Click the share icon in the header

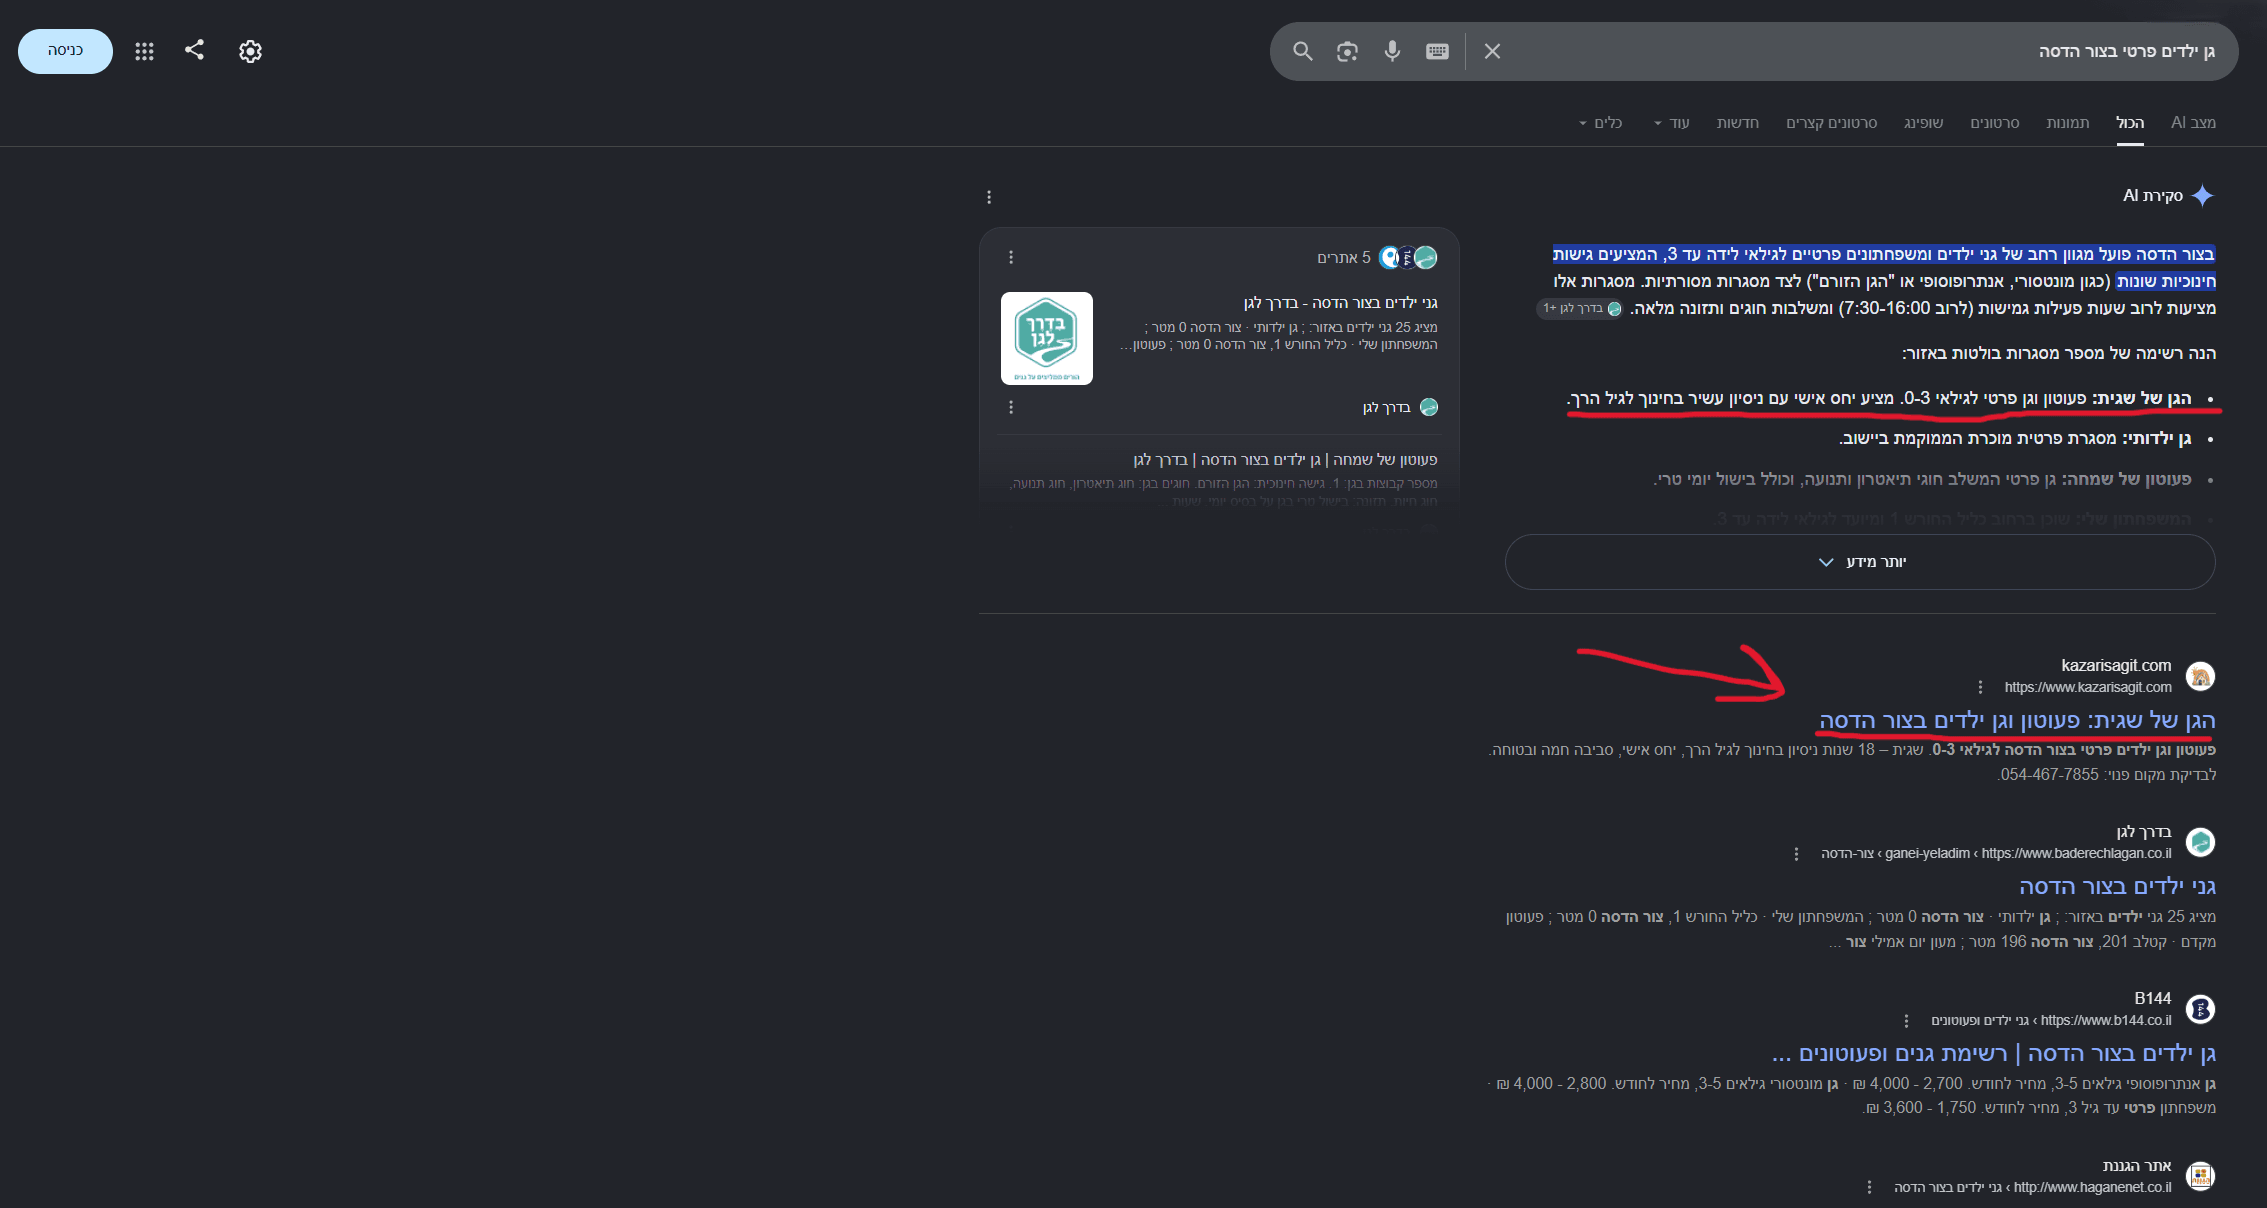[x=195, y=50]
